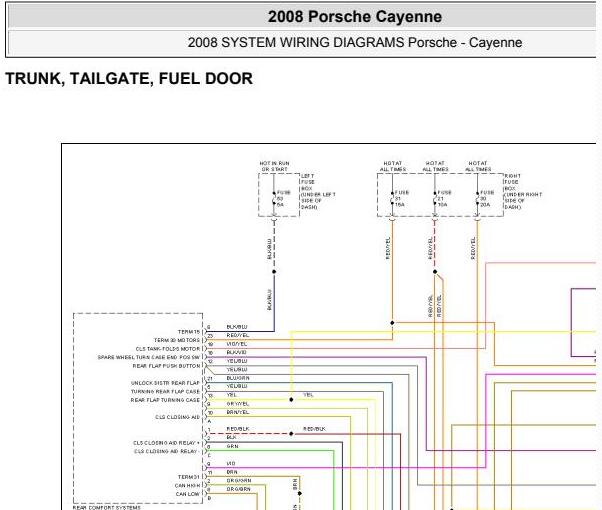The height and width of the screenshot is (510, 602).
Task: Click the "GRN" wire label
Action: point(232,446)
